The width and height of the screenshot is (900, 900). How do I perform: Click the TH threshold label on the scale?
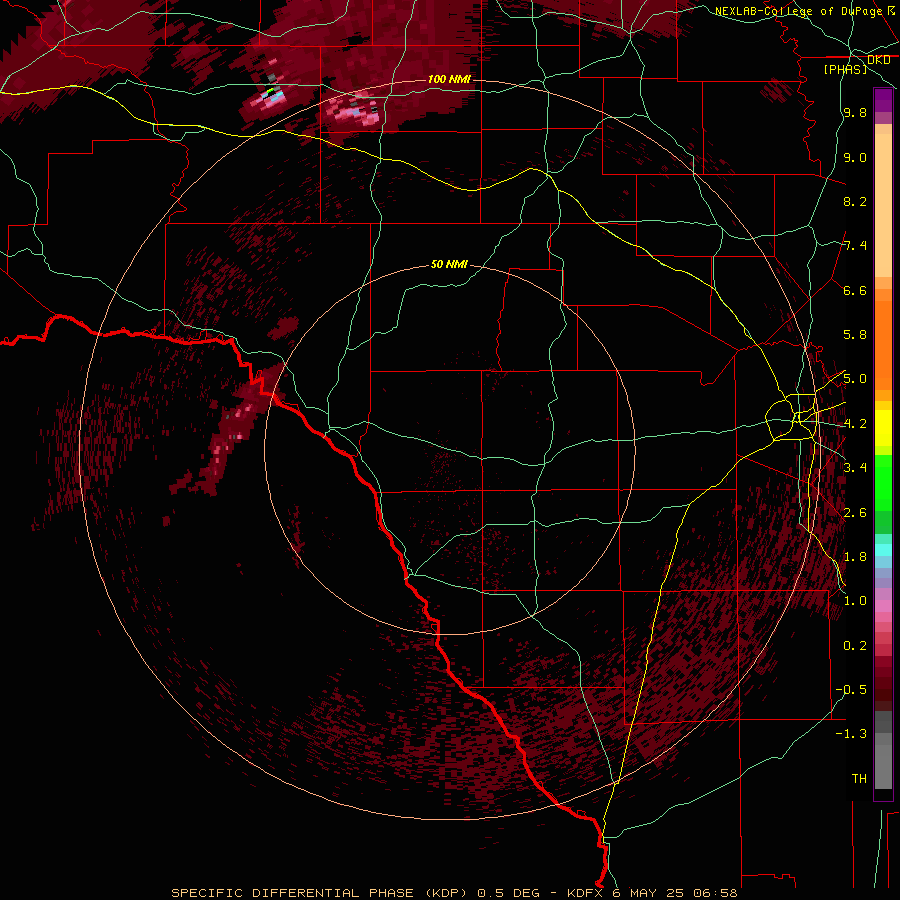tap(859, 779)
